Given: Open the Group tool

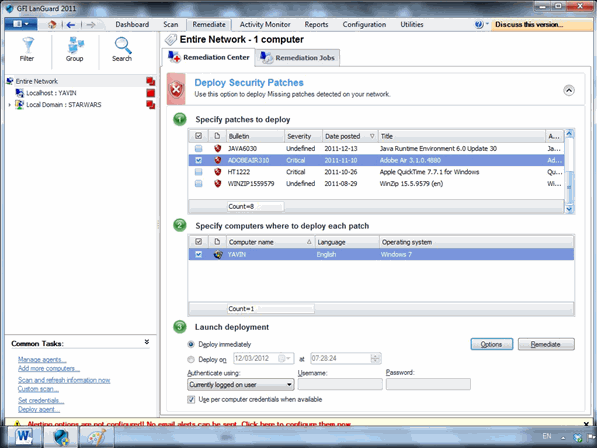Looking at the screenshot, I should pos(75,49).
